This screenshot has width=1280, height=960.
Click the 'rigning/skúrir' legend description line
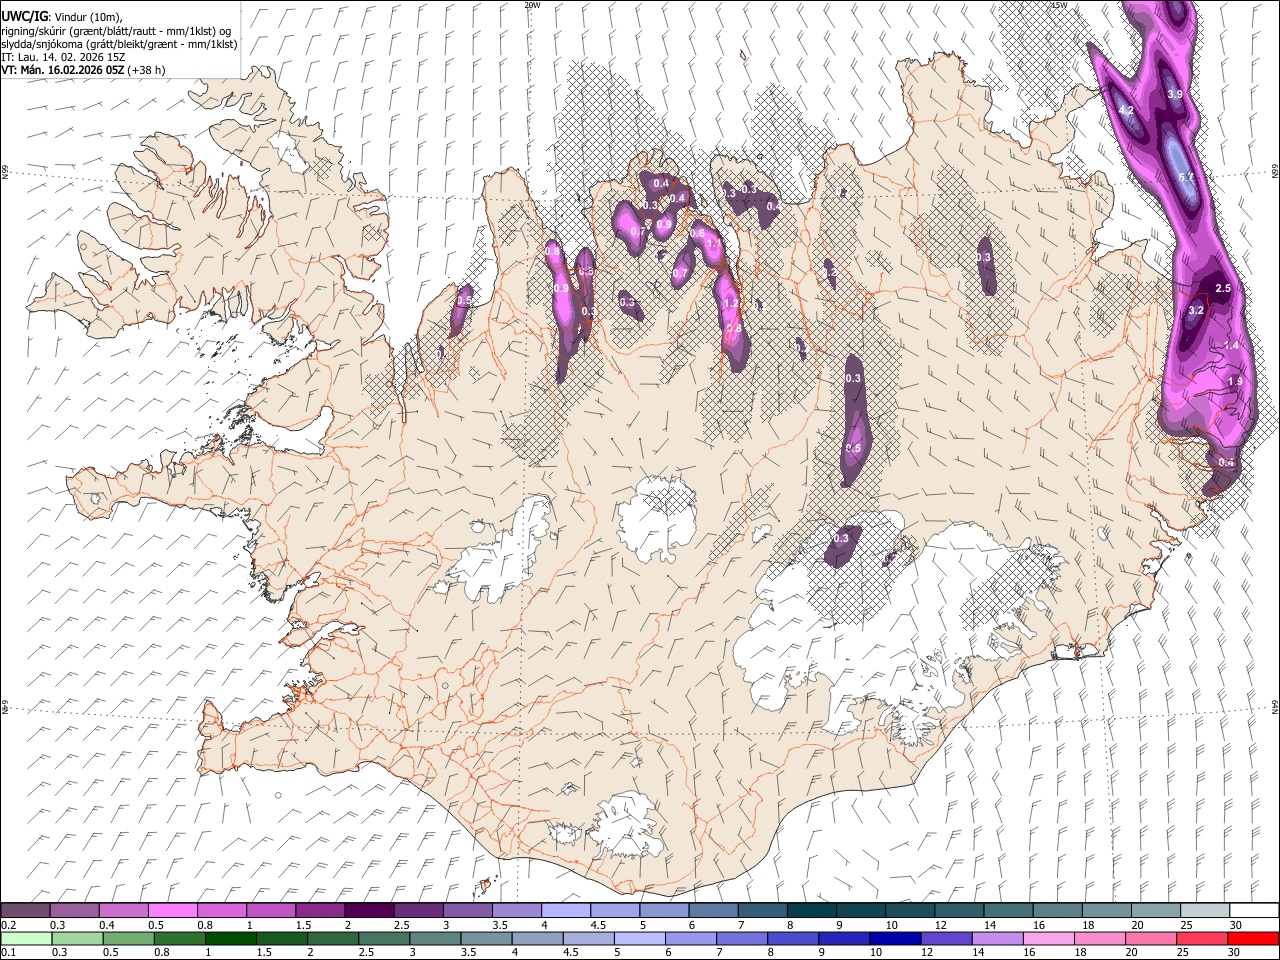116,31
